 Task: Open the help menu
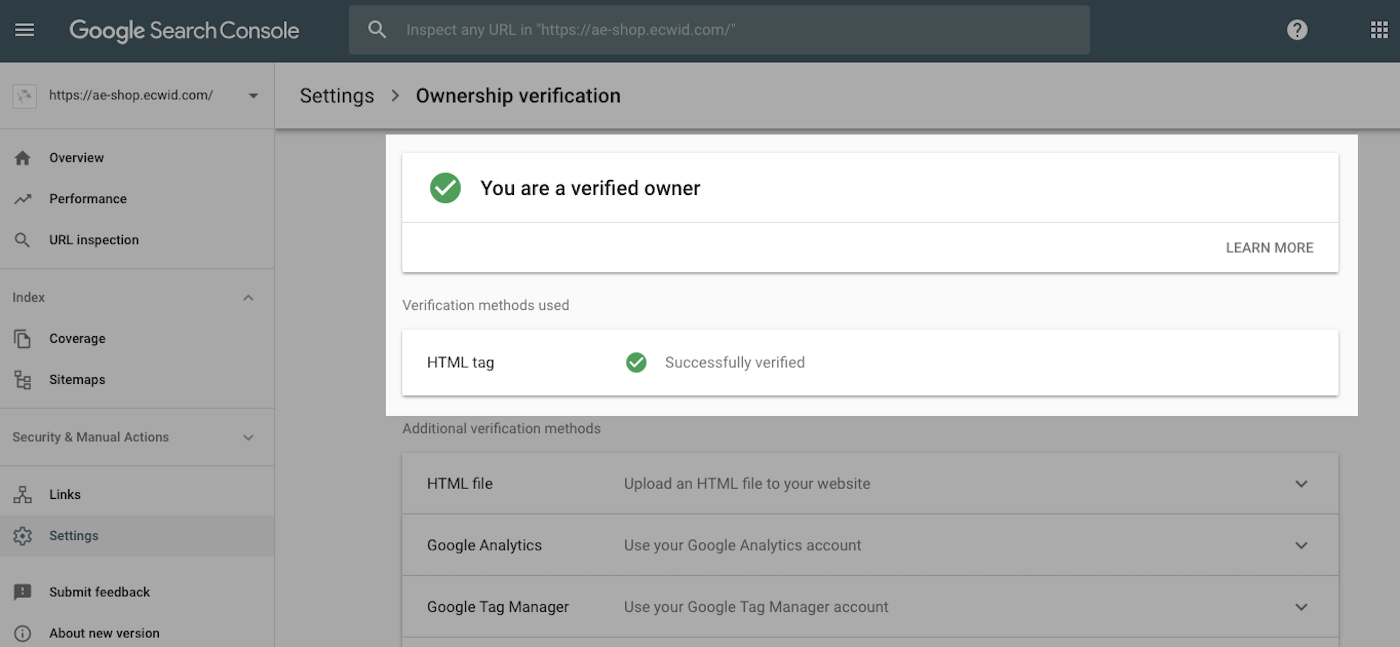click(1297, 29)
